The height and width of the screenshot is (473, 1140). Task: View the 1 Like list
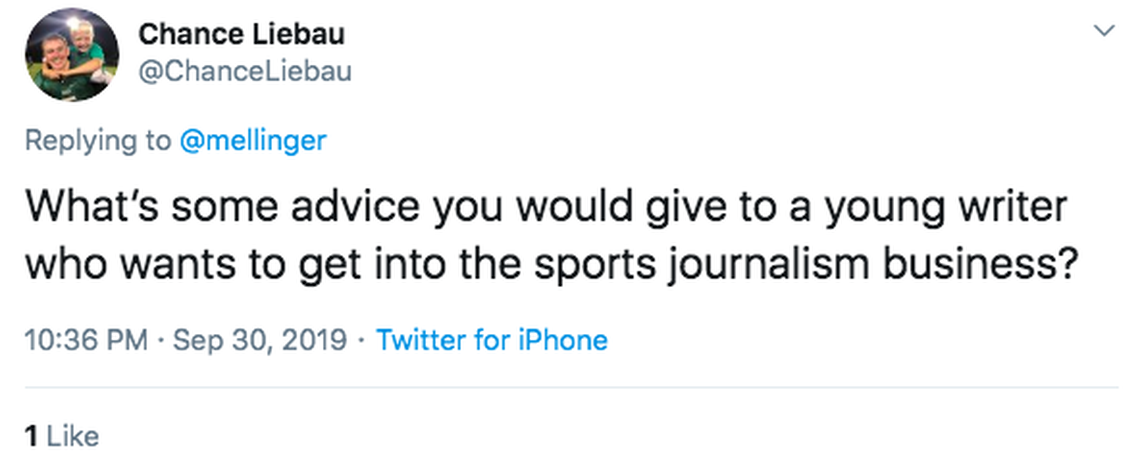pos(61,436)
